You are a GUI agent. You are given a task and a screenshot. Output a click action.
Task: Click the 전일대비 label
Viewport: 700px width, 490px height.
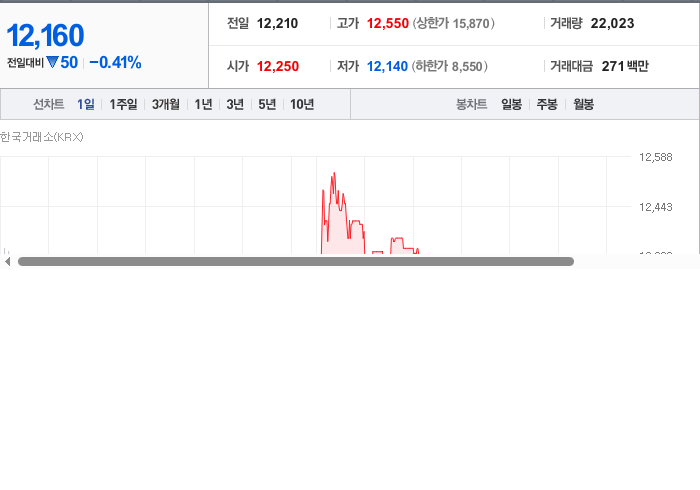(x=25, y=63)
